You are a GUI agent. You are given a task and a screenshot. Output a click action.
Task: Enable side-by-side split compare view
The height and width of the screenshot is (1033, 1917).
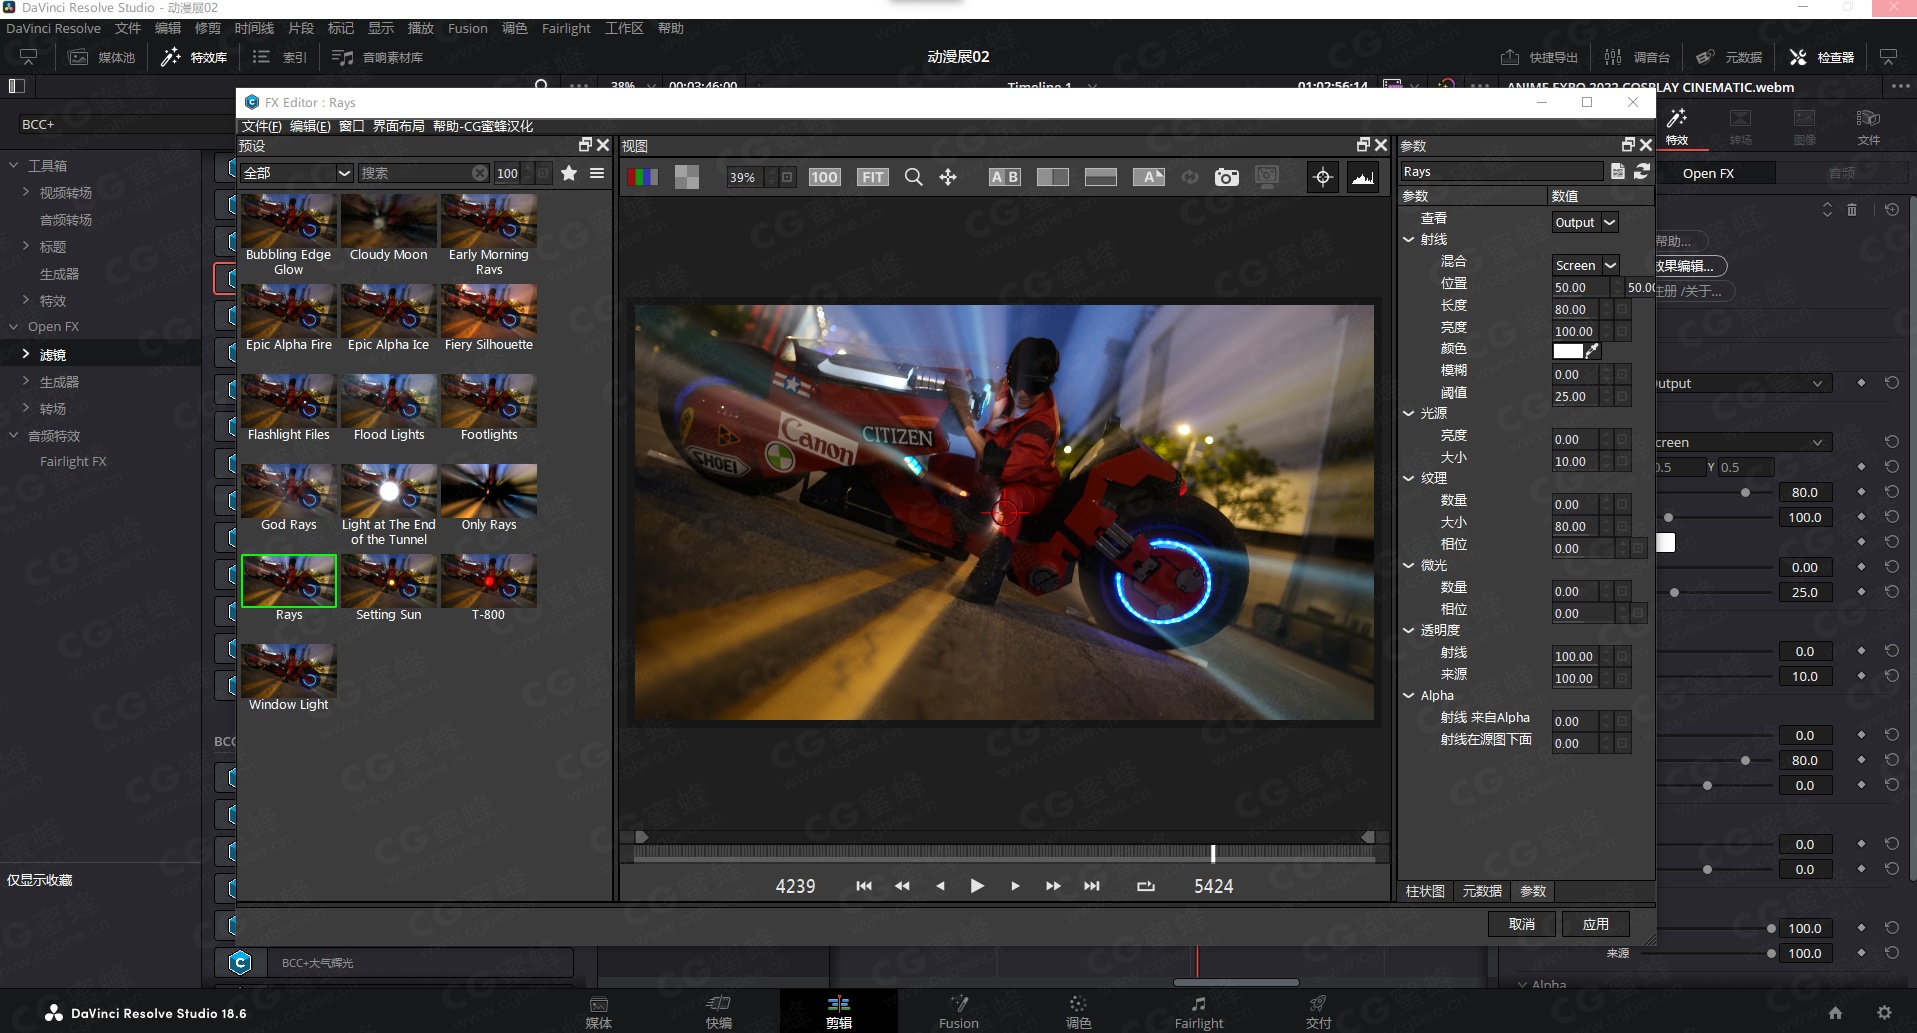1052,177
